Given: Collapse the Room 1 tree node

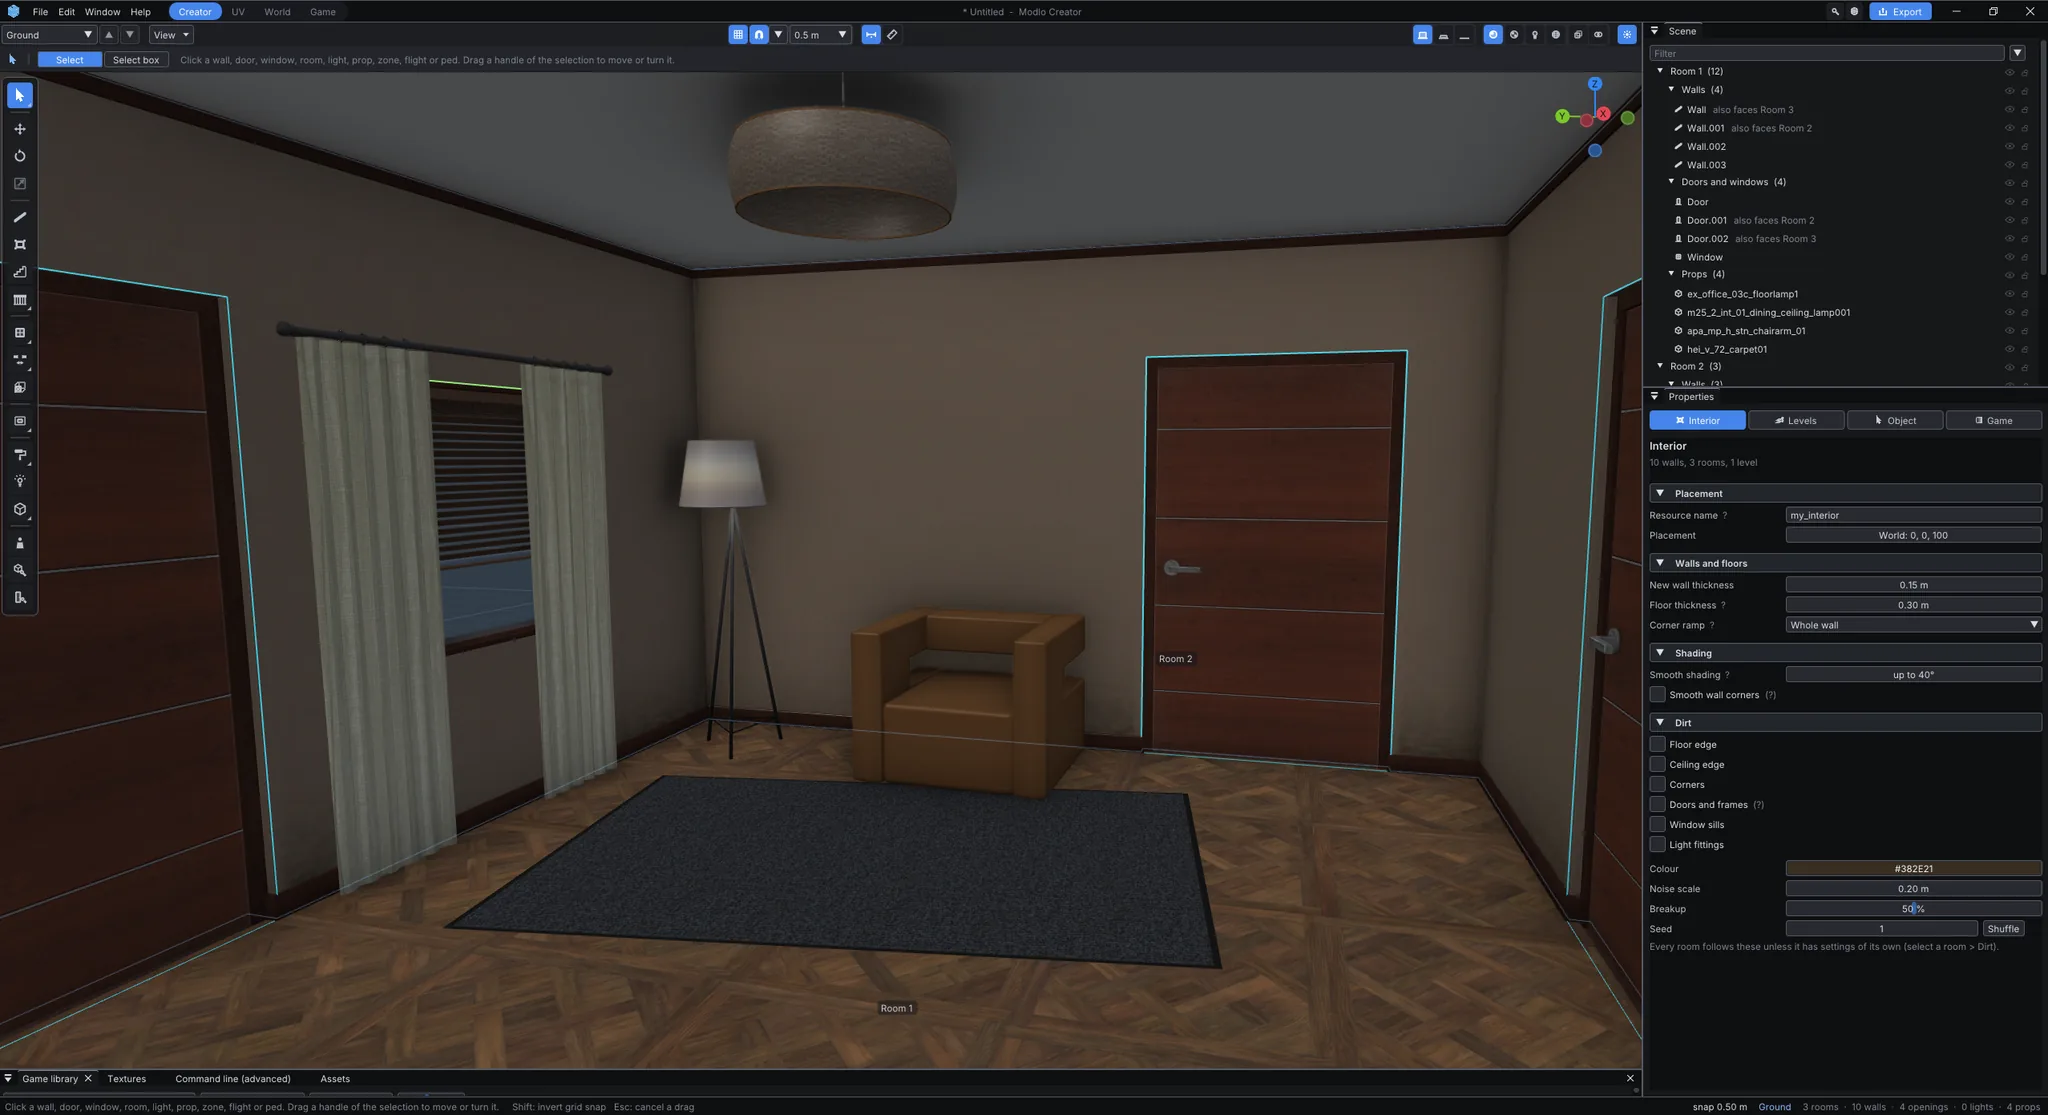Looking at the screenshot, I should click(1661, 71).
